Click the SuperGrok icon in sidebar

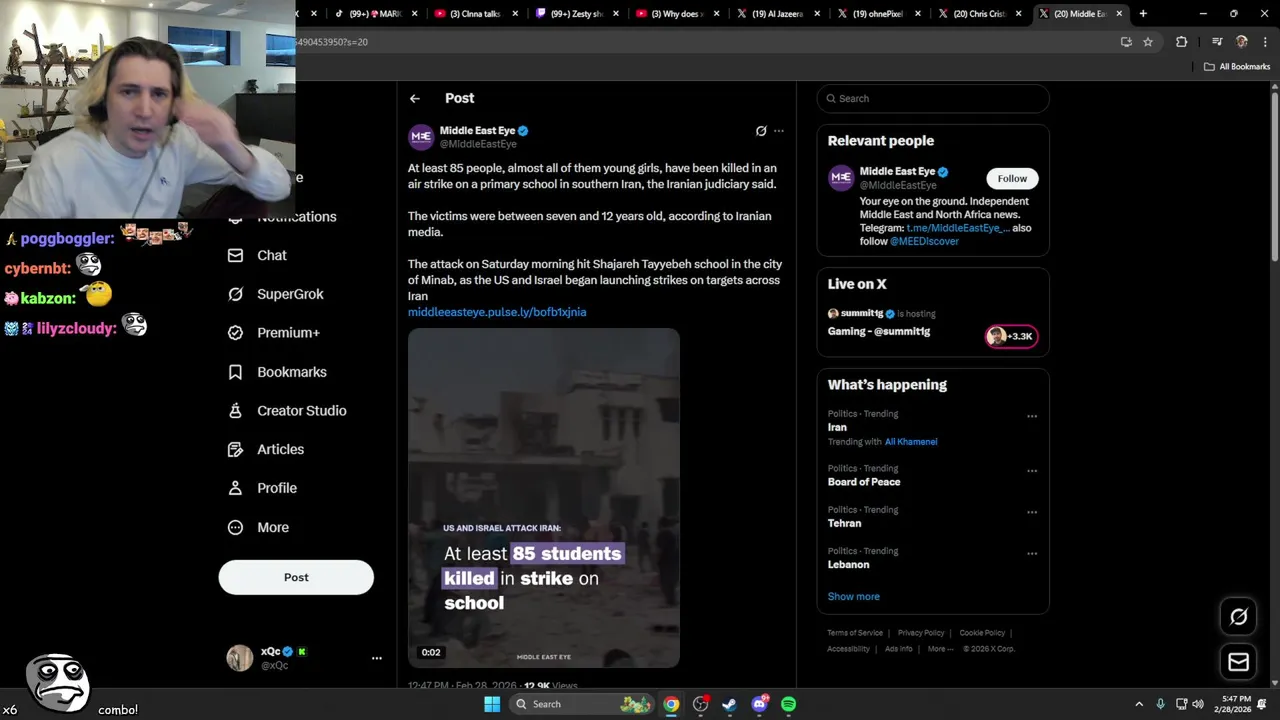[235, 294]
